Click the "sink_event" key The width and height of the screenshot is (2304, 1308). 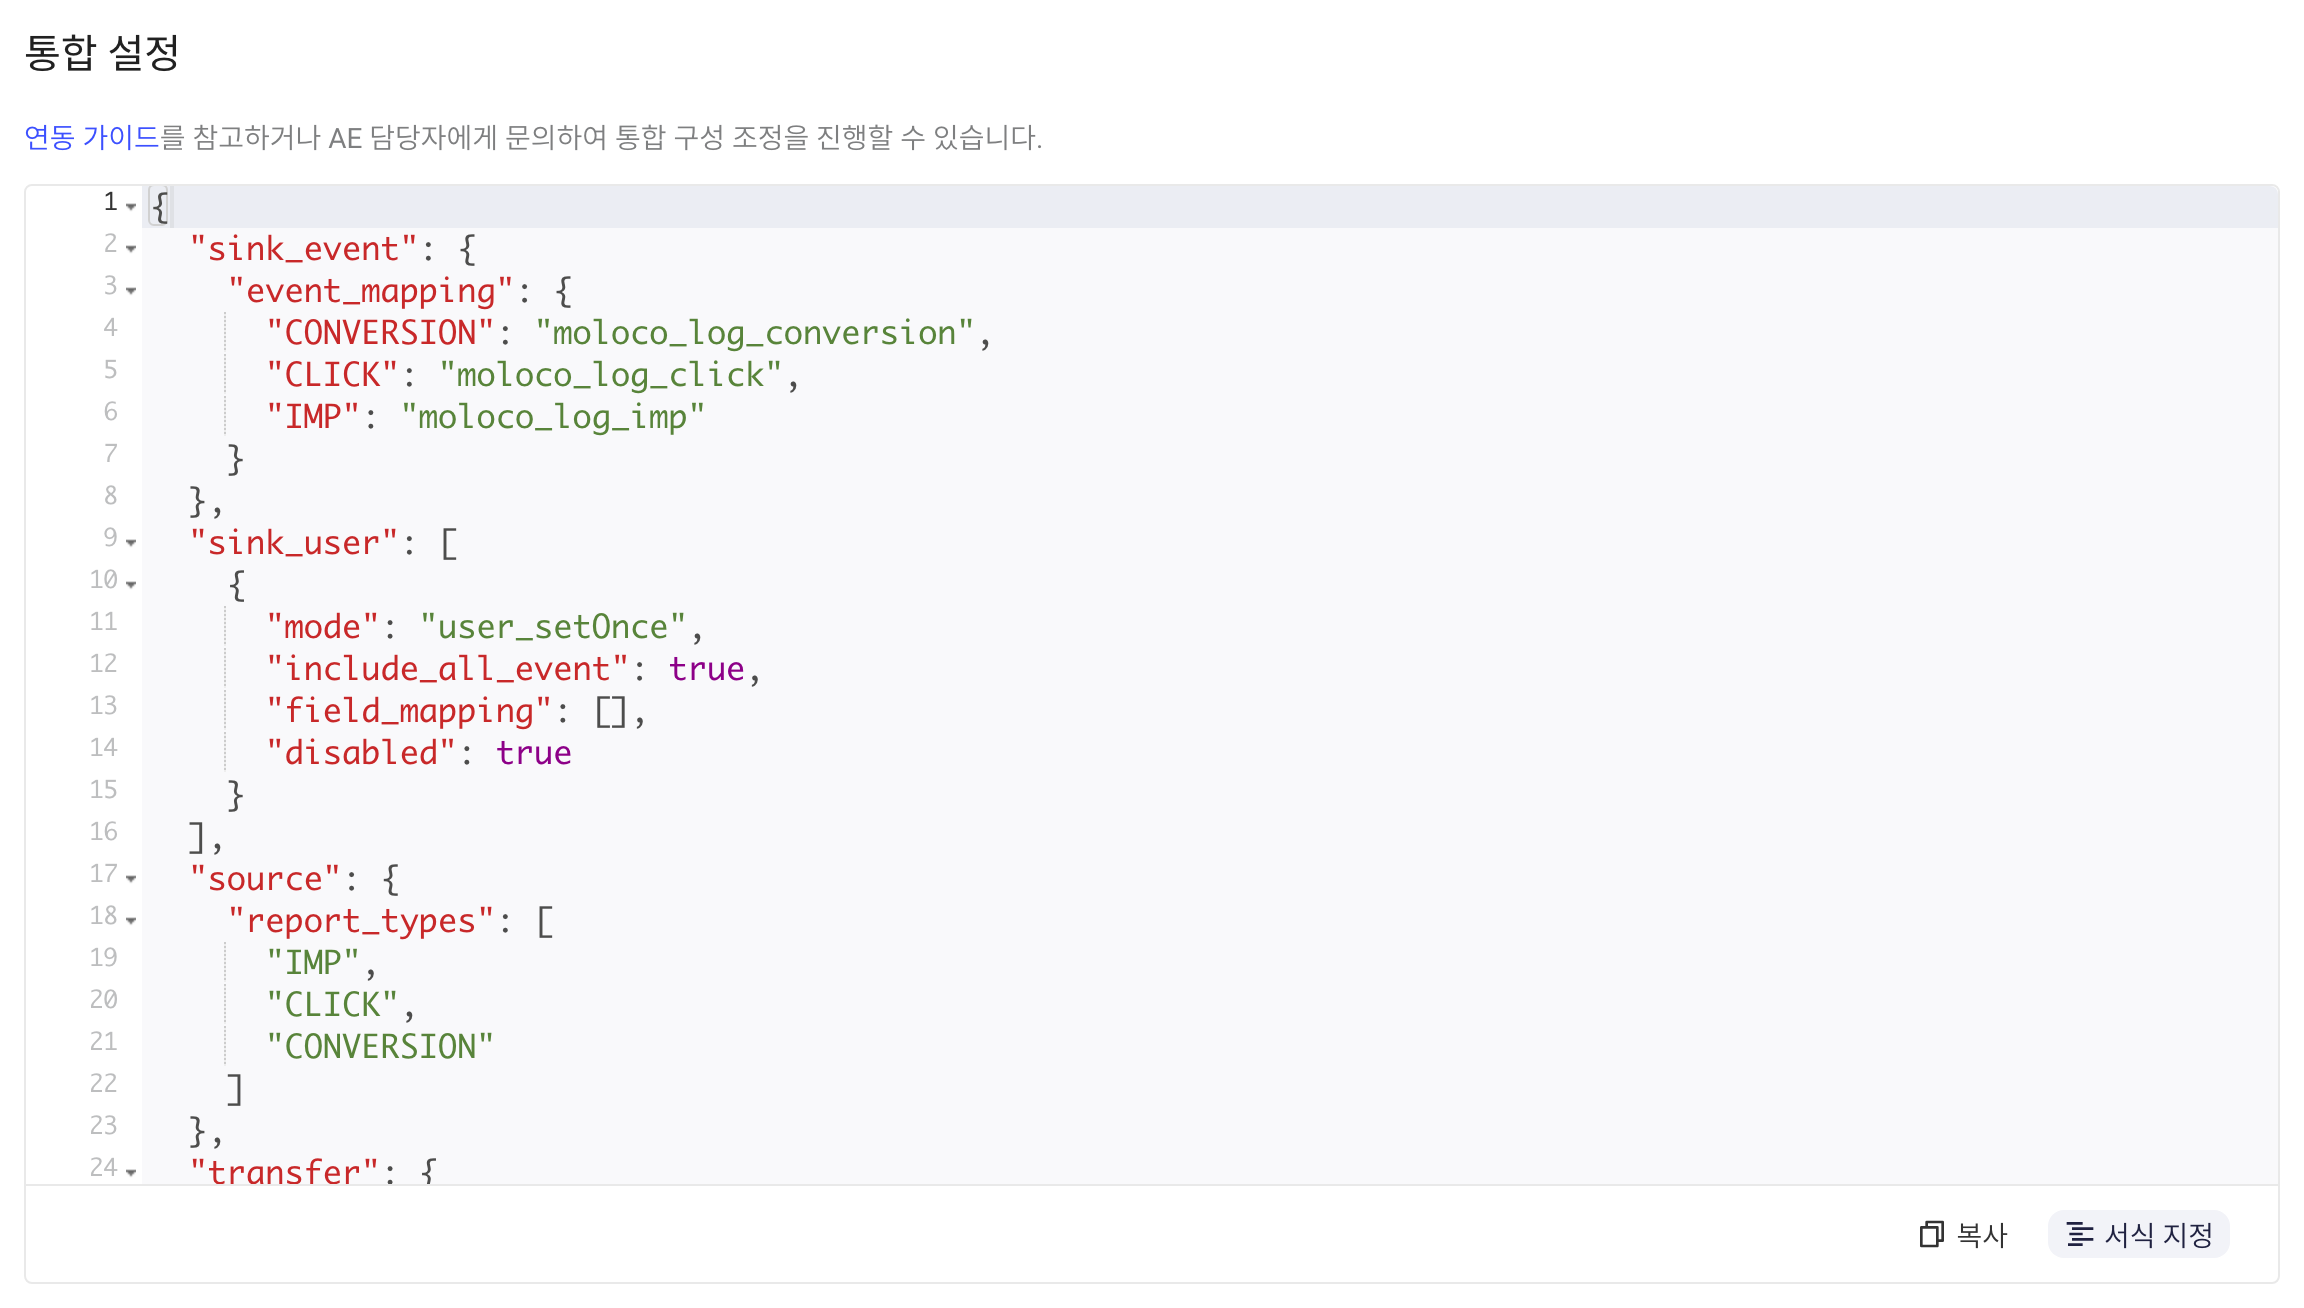[304, 249]
